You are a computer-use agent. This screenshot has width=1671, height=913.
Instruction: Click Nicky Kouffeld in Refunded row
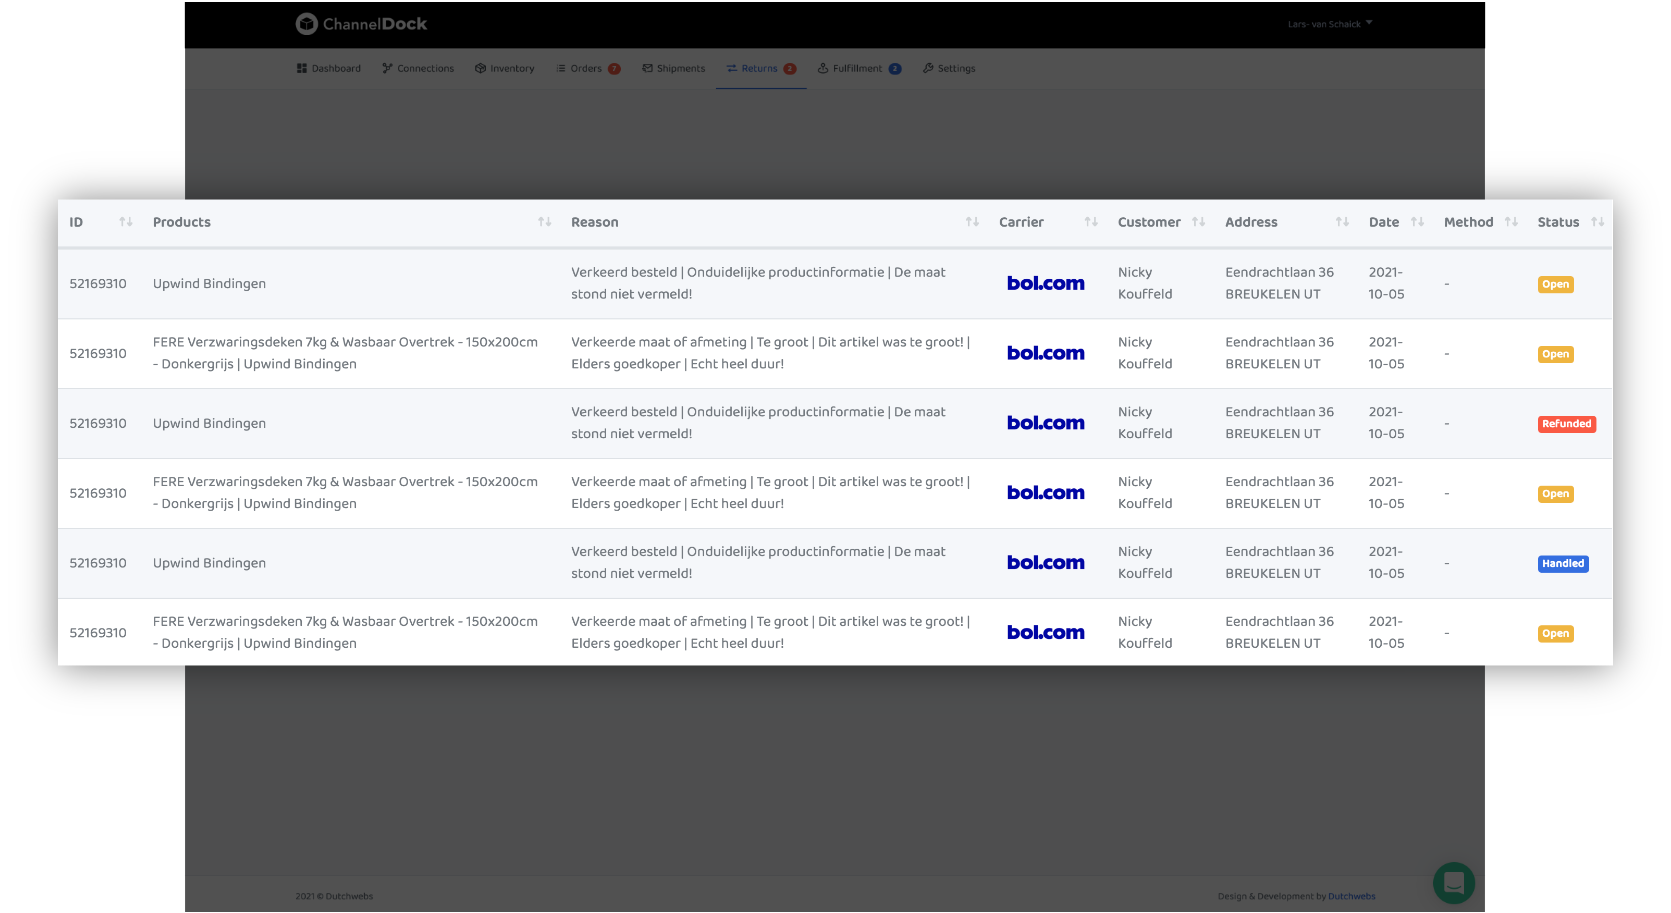(x=1145, y=423)
